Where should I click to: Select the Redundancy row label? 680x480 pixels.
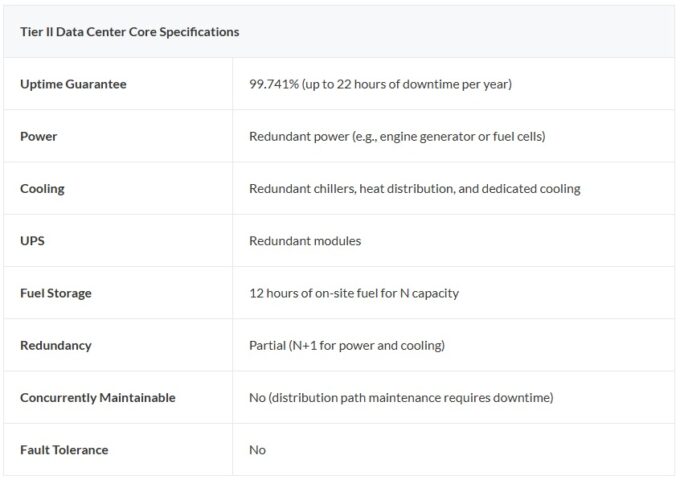56,345
